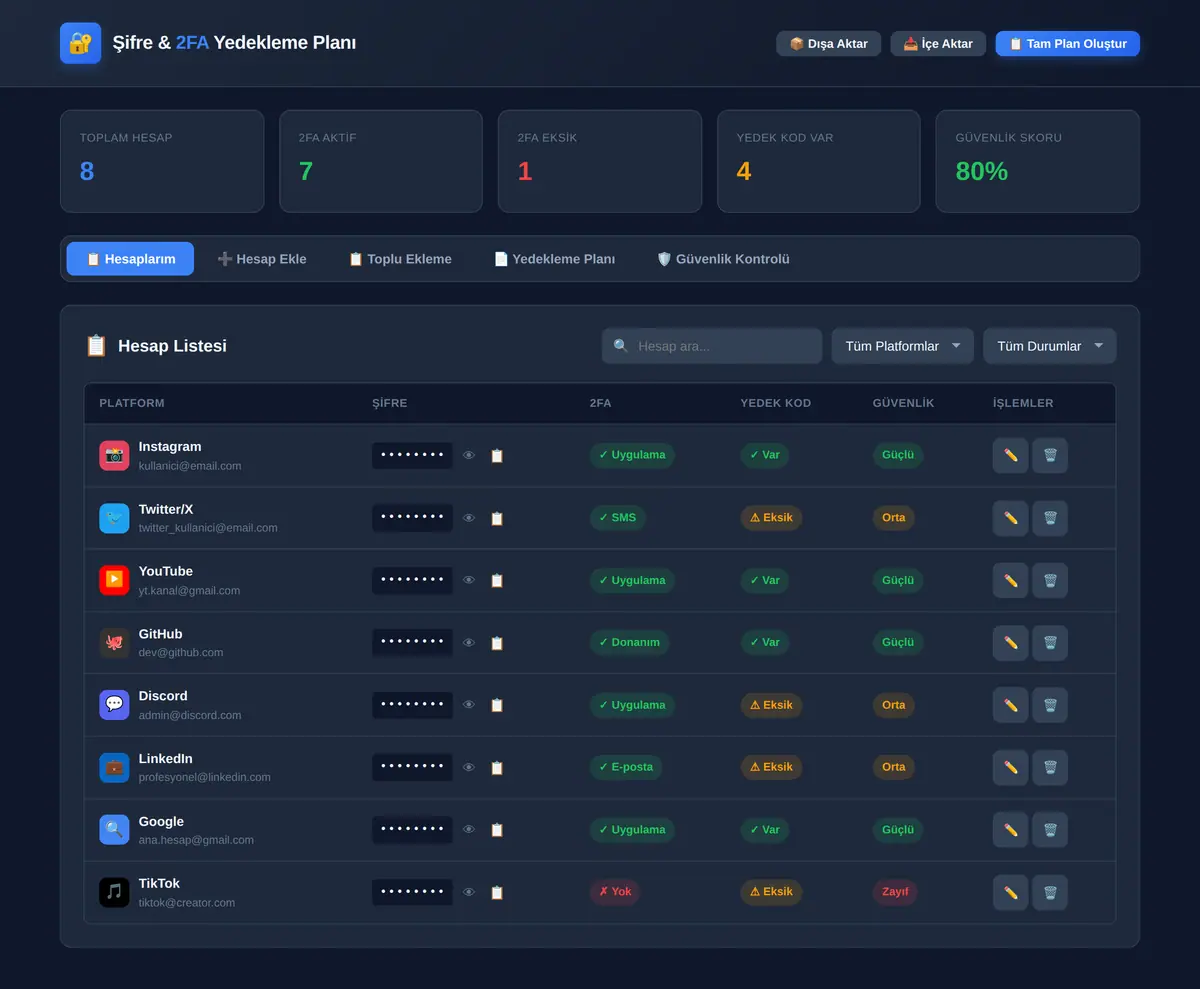The image size is (1200, 989).
Task: Open the Tüm Platformlar filter dropdown
Action: coord(902,346)
